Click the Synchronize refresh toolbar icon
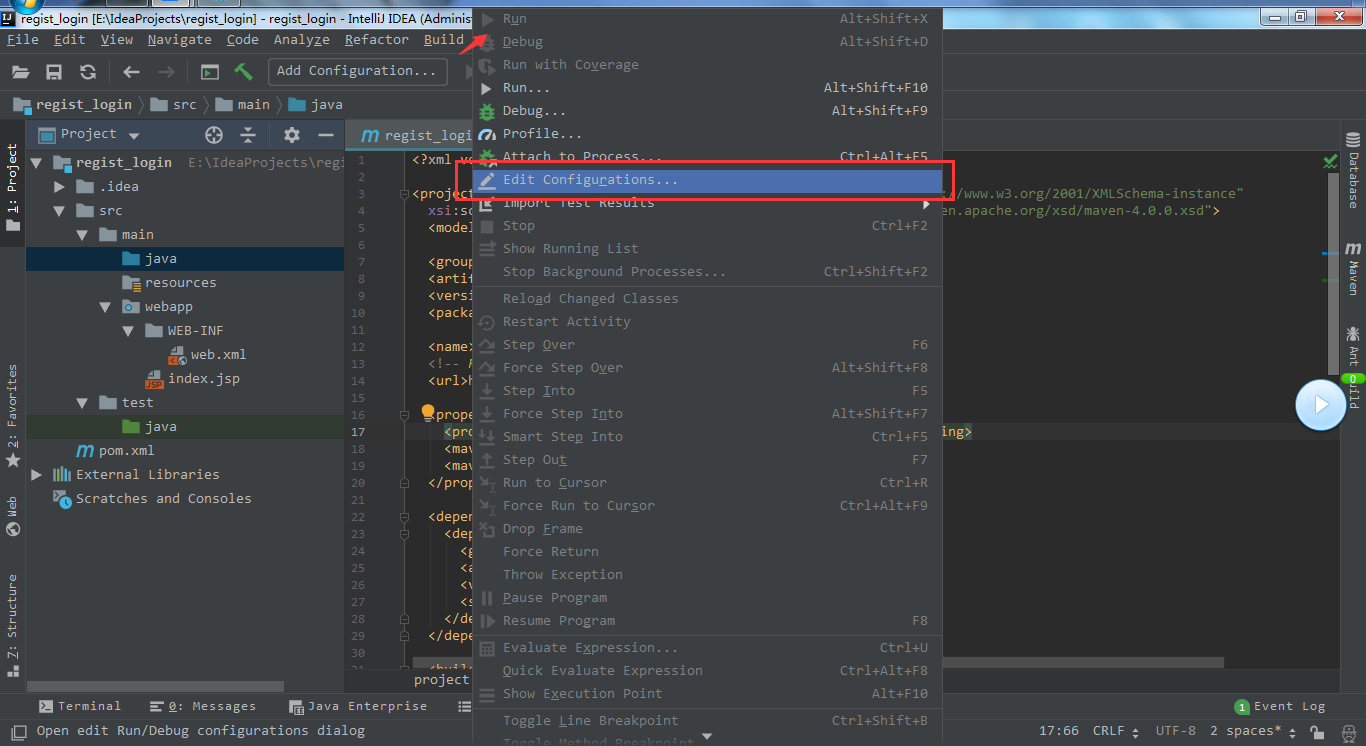This screenshot has width=1366, height=746. (x=88, y=72)
